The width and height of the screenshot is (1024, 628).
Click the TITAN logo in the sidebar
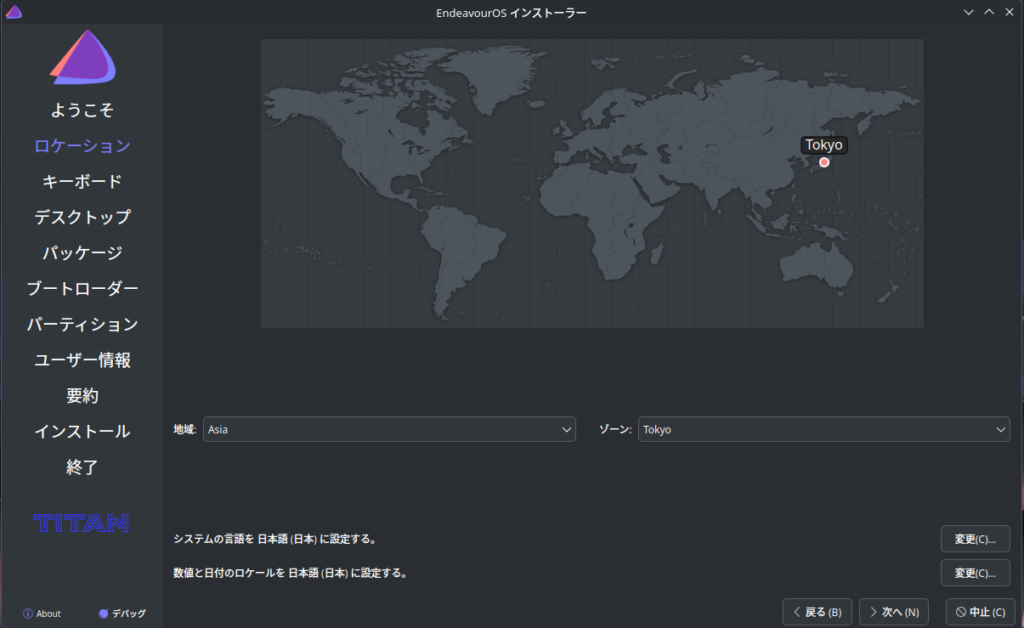(x=82, y=522)
